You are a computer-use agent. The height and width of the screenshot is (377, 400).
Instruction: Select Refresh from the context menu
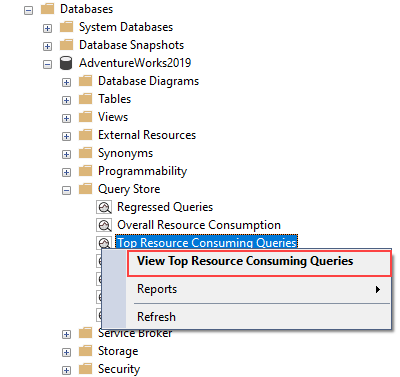tap(259, 317)
